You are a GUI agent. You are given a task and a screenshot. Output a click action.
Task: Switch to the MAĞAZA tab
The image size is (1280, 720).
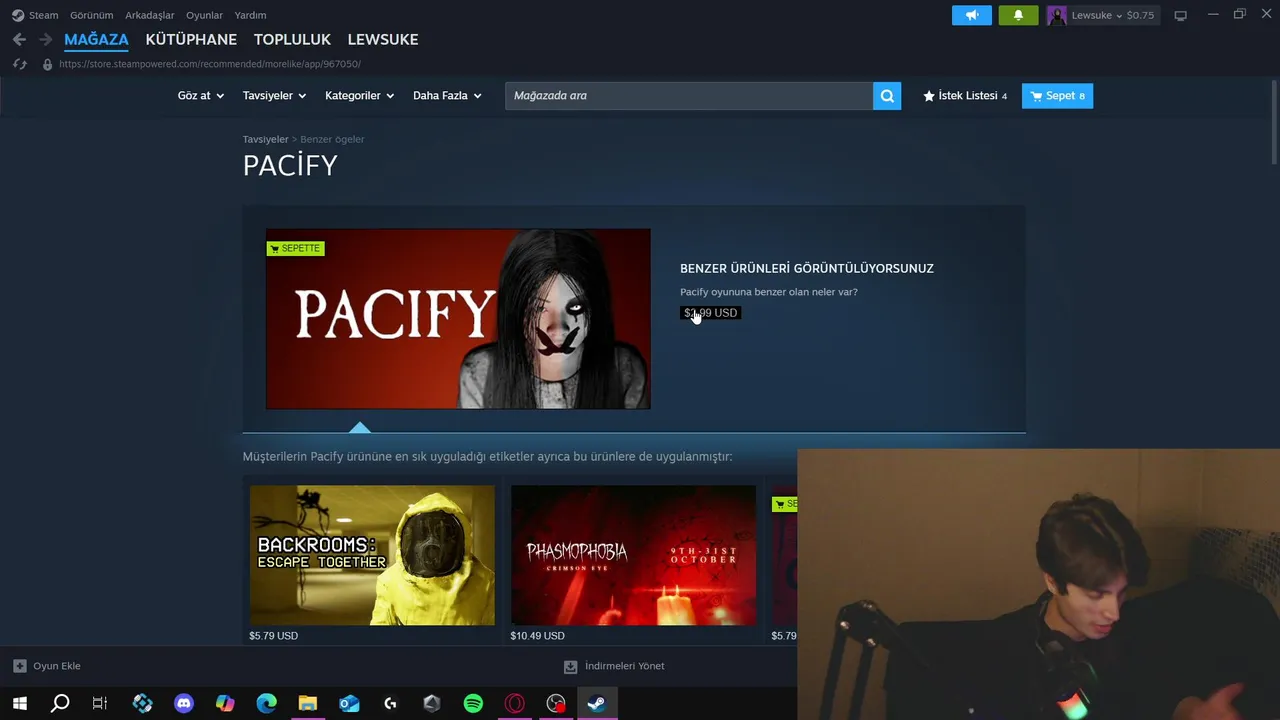point(96,39)
